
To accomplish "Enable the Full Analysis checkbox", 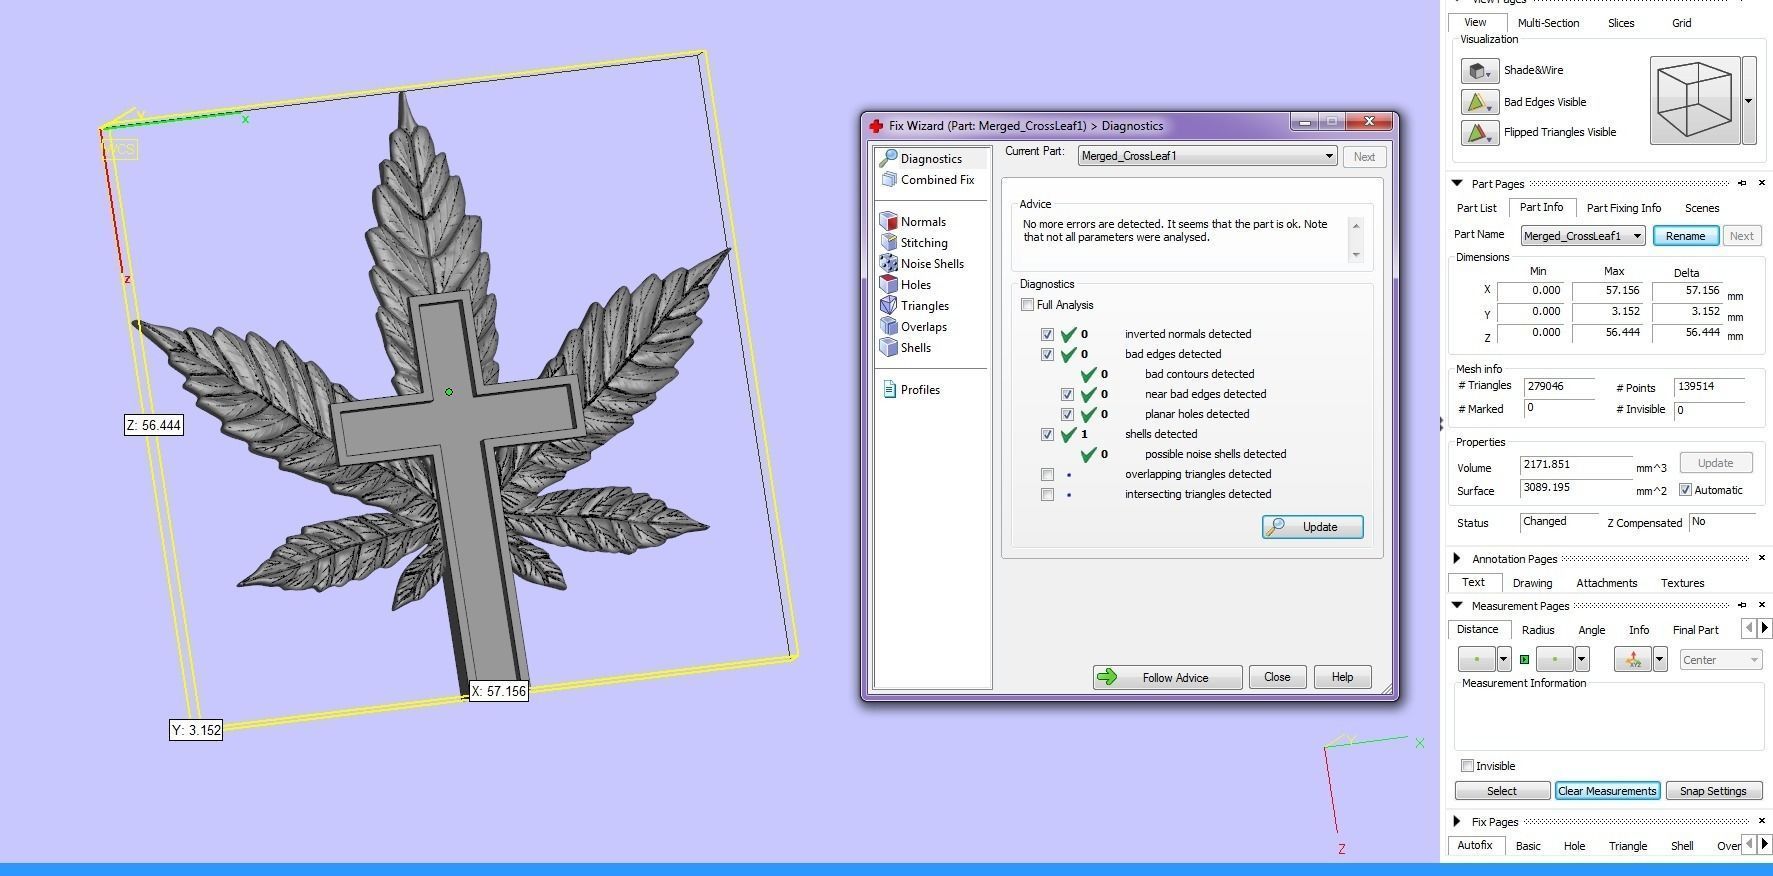I will (1027, 305).
